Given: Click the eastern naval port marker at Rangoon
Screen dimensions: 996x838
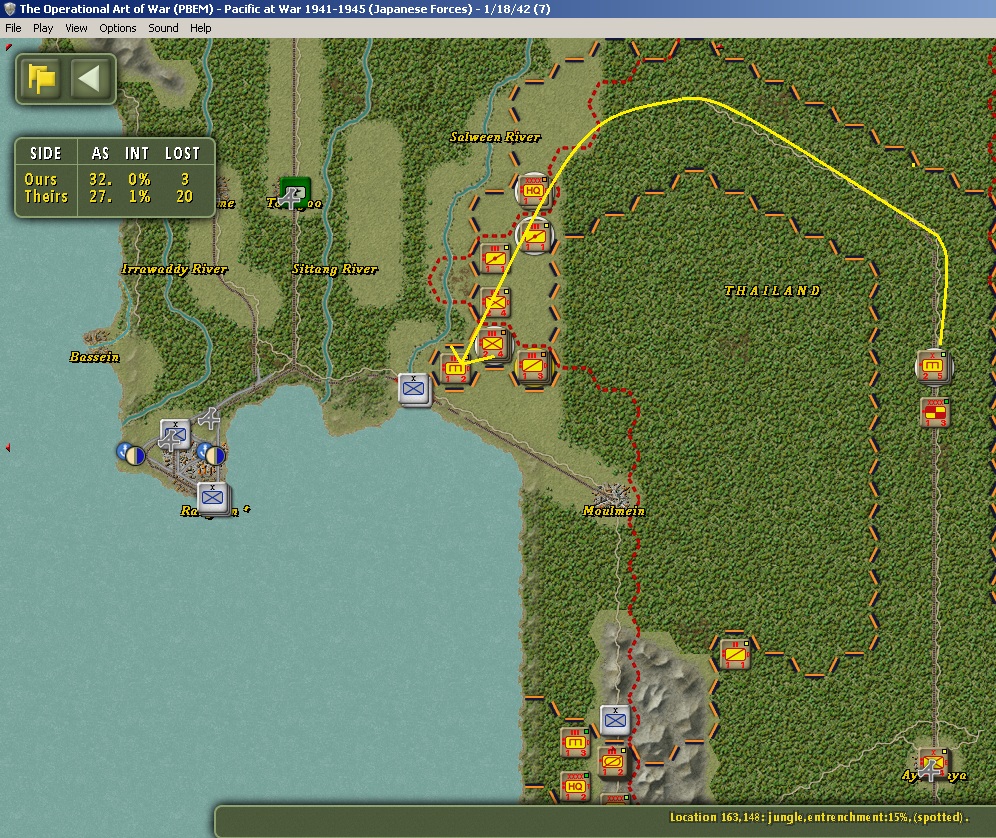Looking at the screenshot, I should (211, 454).
